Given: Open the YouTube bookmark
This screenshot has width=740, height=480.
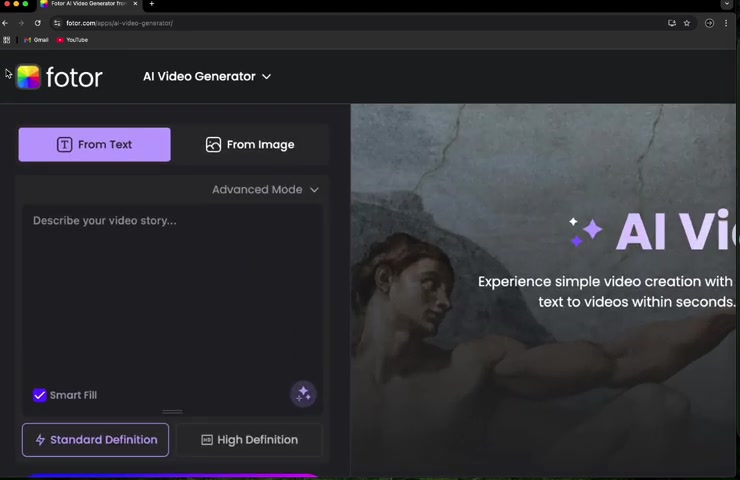Looking at the screenshot, I should coord(72,40).
